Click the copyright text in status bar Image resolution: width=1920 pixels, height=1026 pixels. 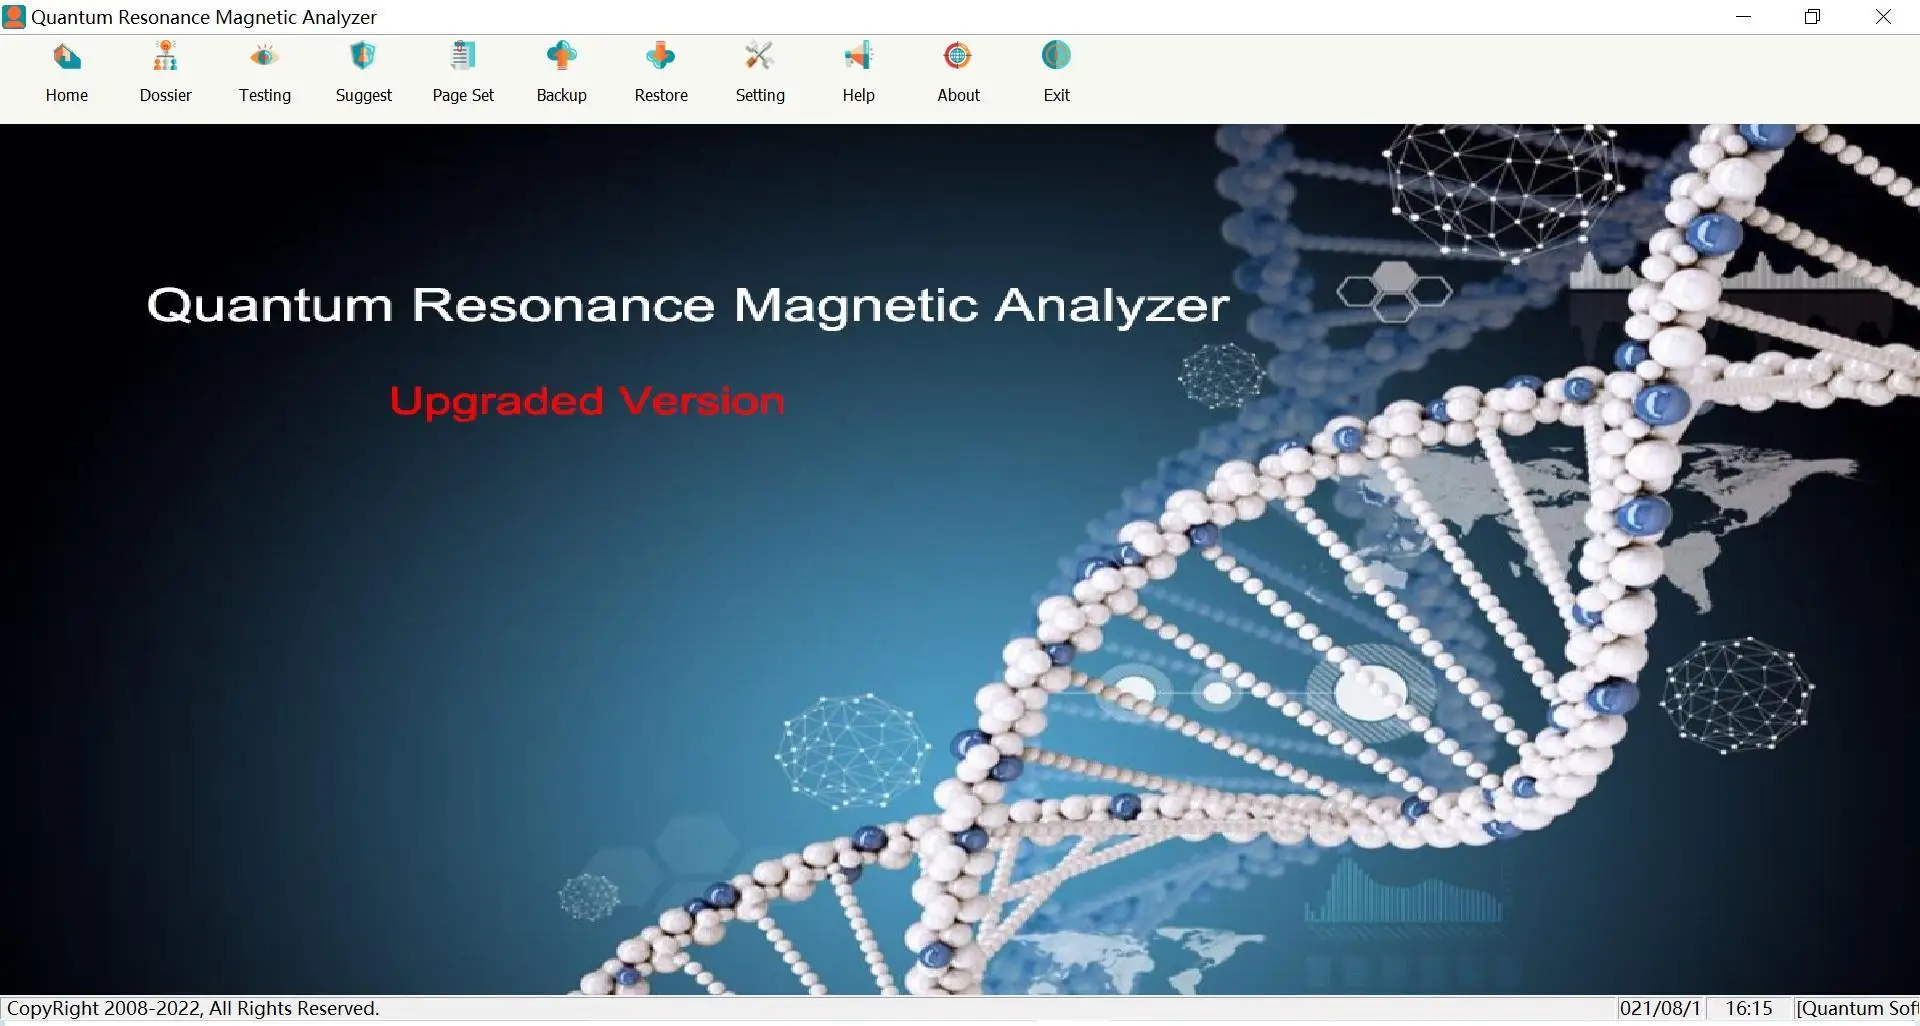tap(193, 1009)
